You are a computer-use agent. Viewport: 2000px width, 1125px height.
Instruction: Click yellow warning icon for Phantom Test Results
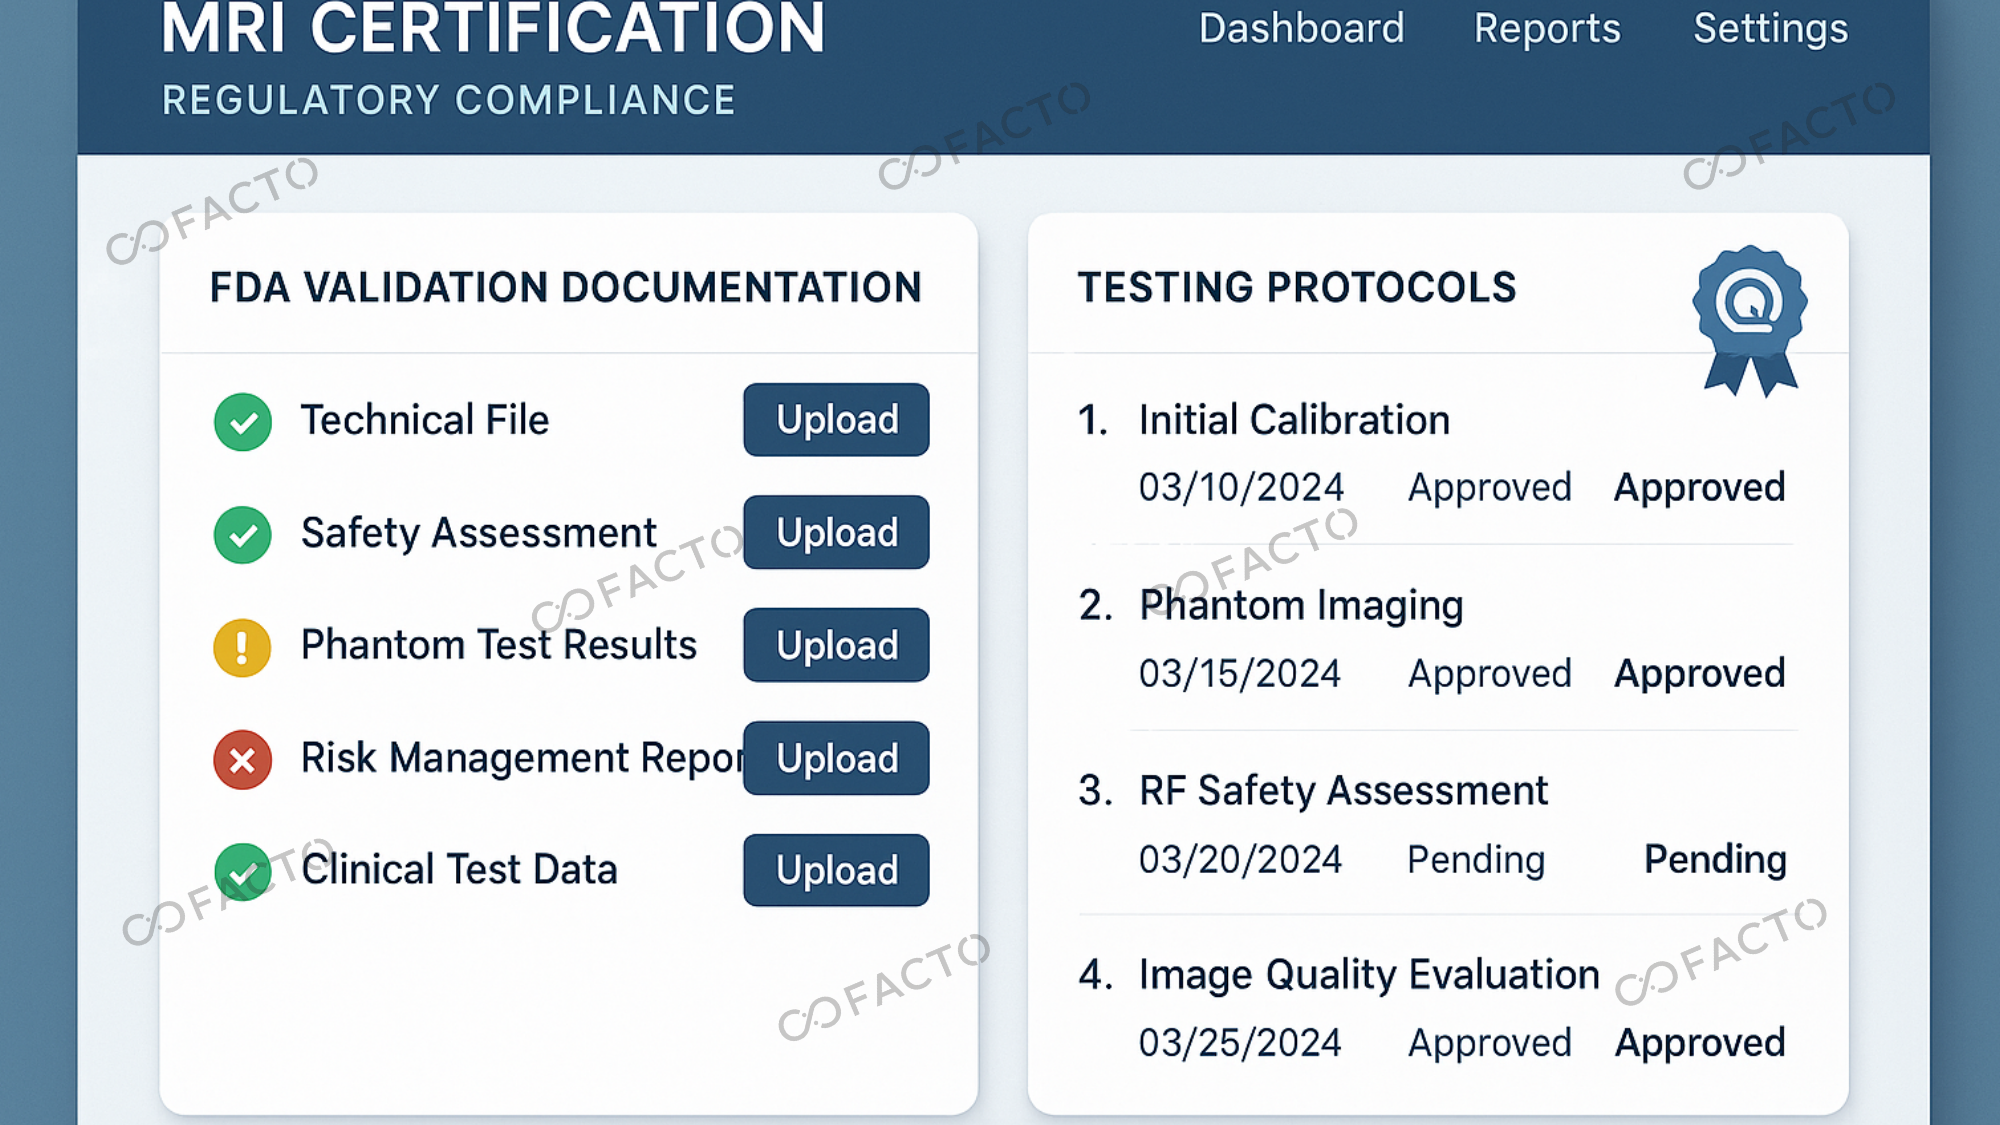[242, 648]
